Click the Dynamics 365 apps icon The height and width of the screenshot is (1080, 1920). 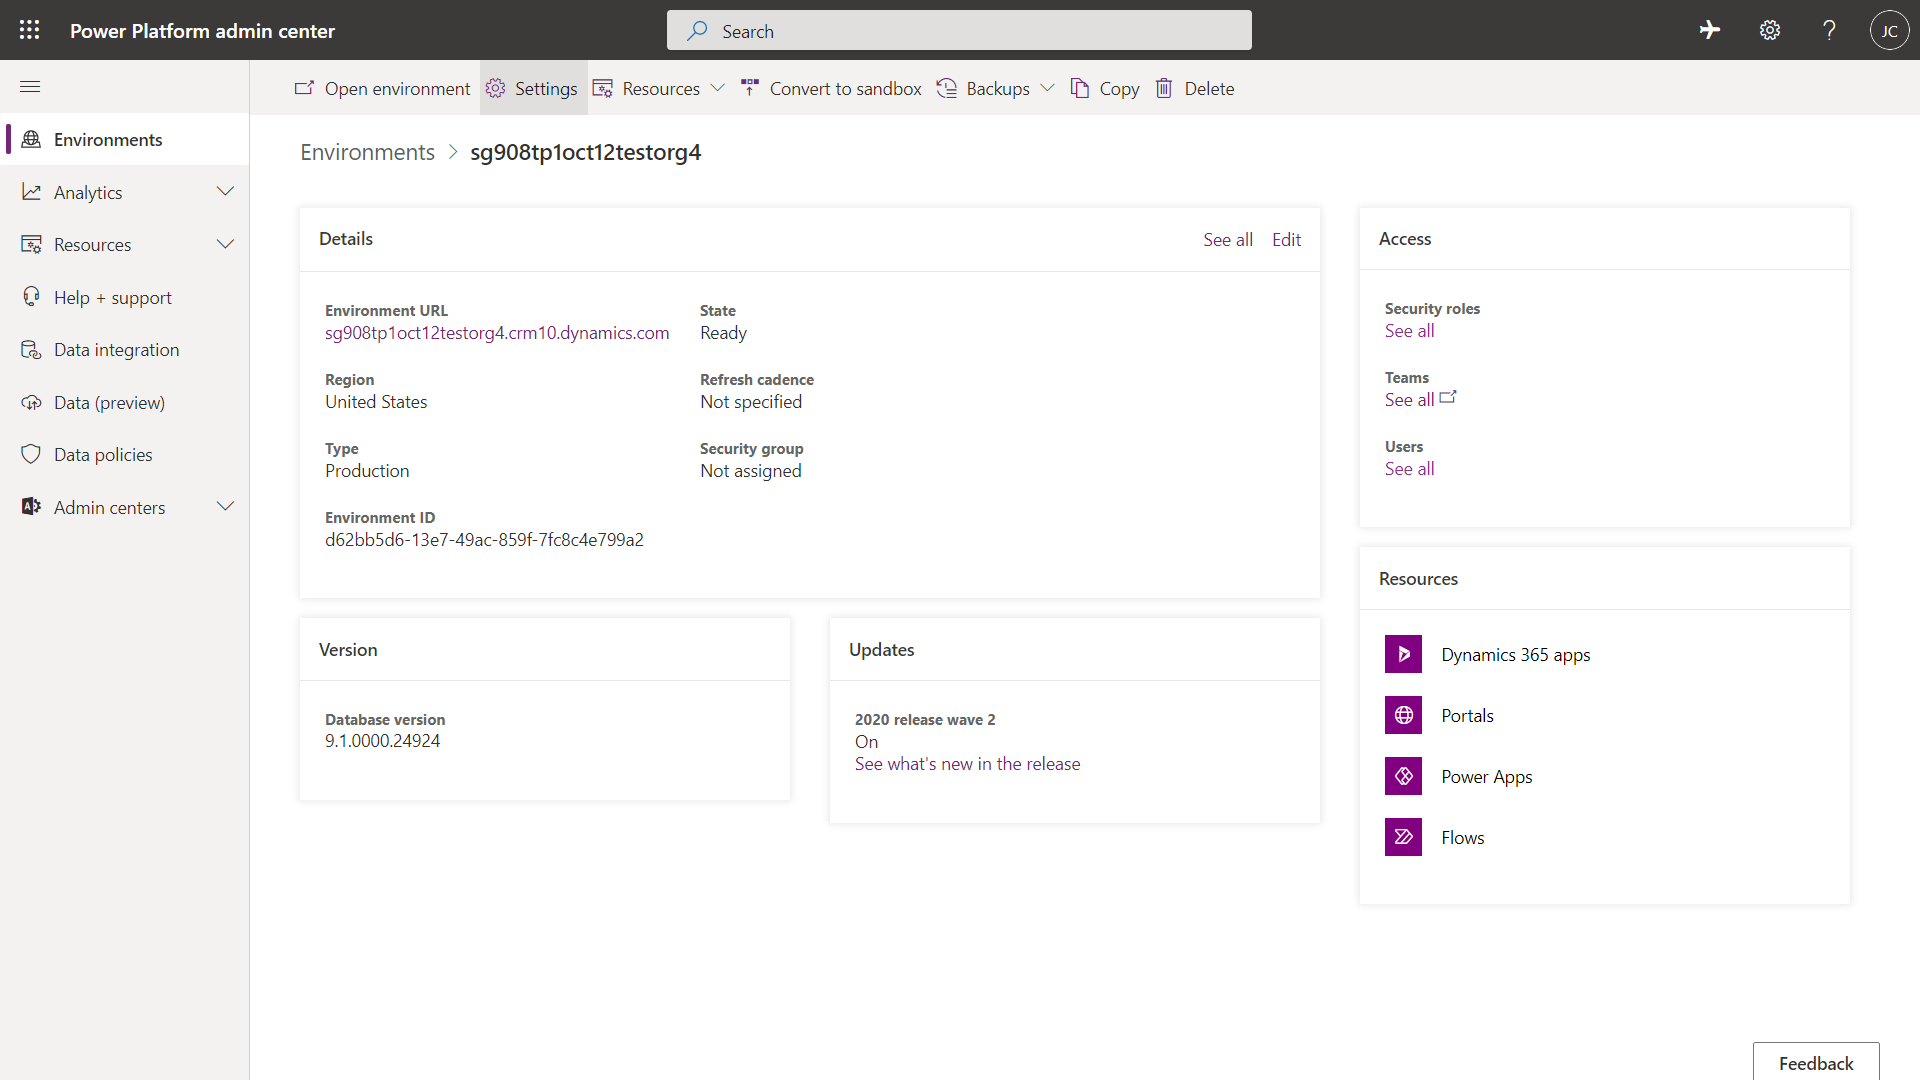[x=1403, y=654]
